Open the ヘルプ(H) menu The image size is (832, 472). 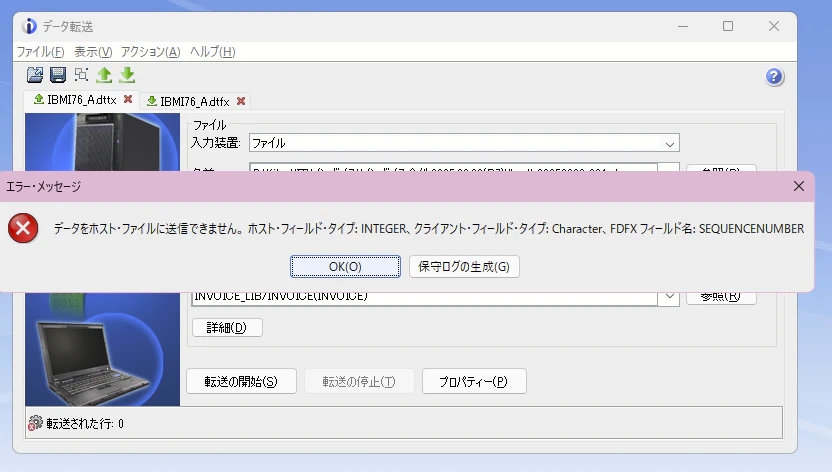pos(212,52)
